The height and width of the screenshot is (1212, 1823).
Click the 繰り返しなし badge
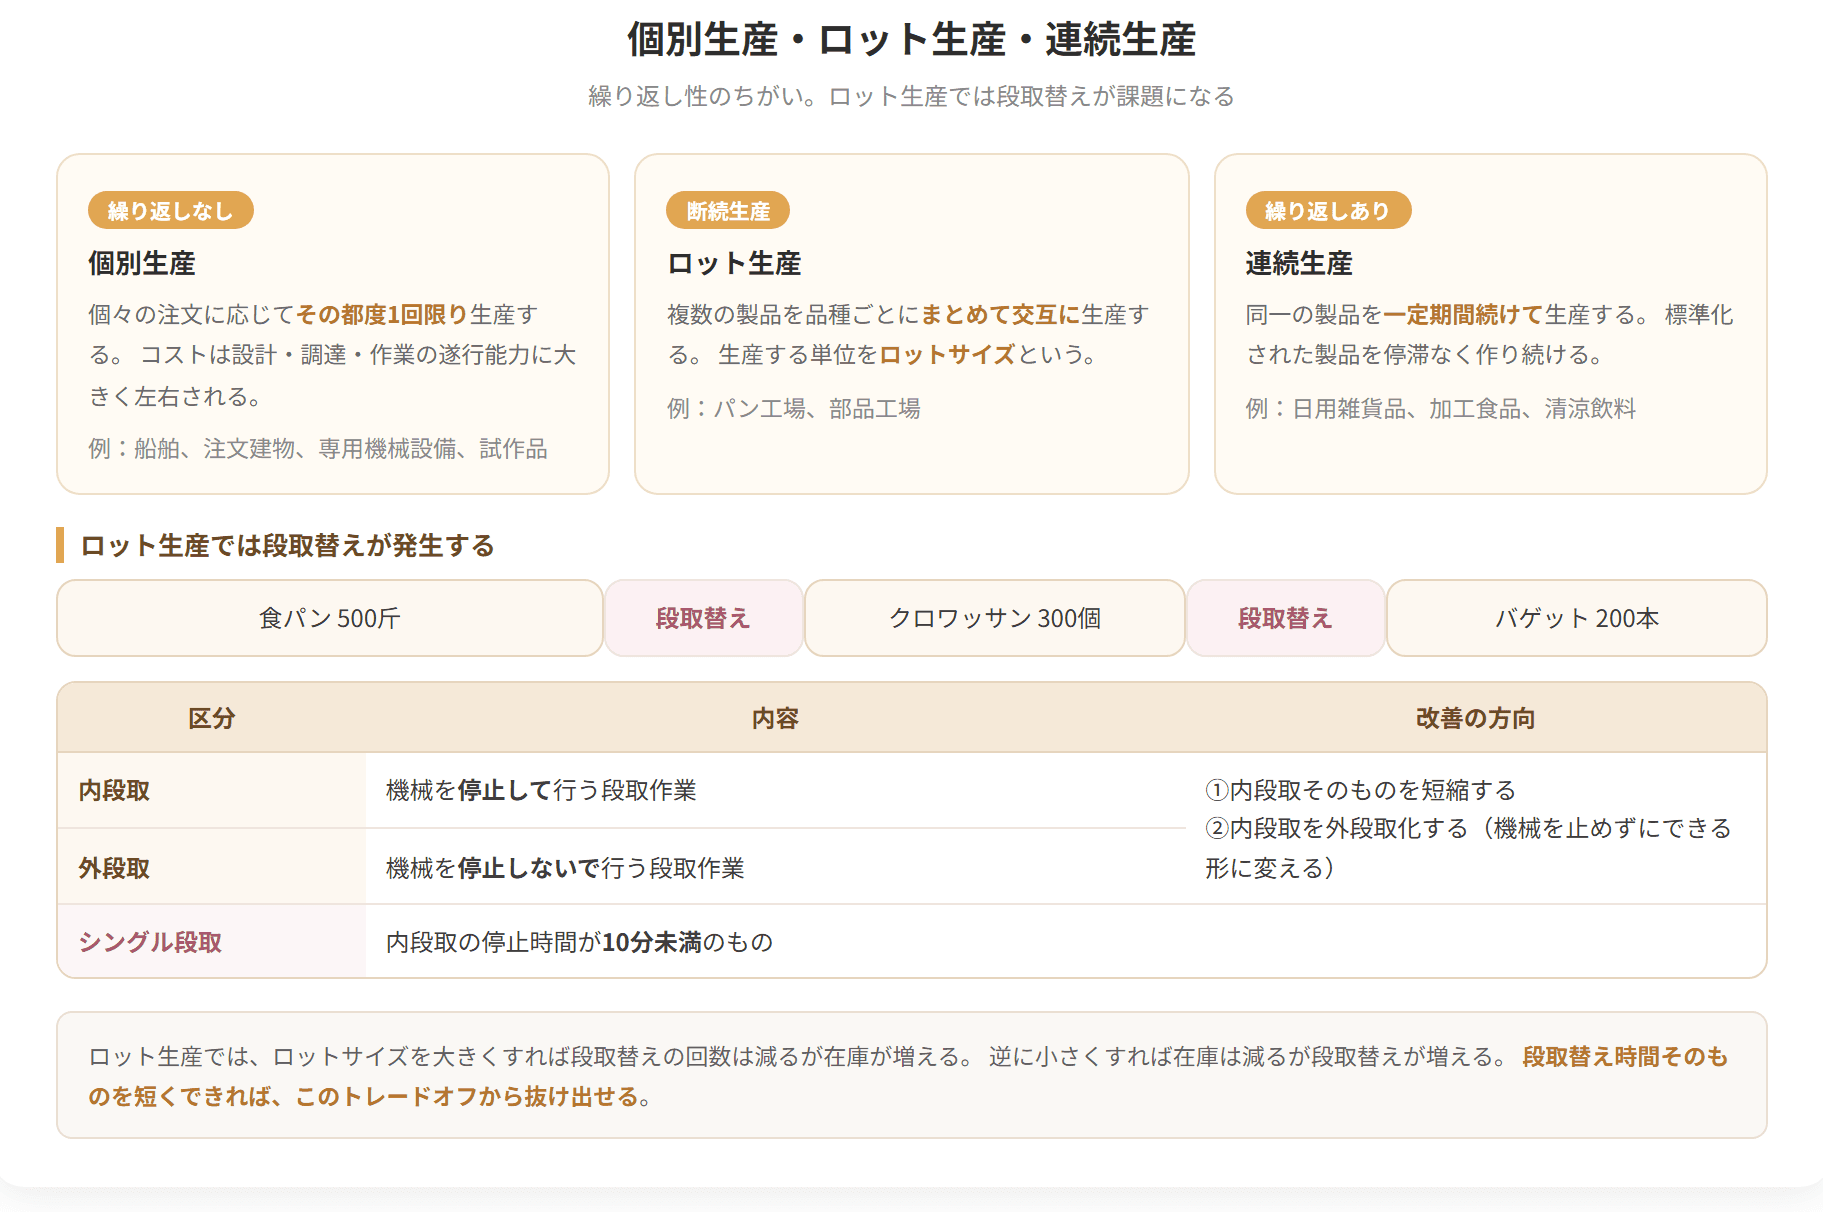[171, 211]
